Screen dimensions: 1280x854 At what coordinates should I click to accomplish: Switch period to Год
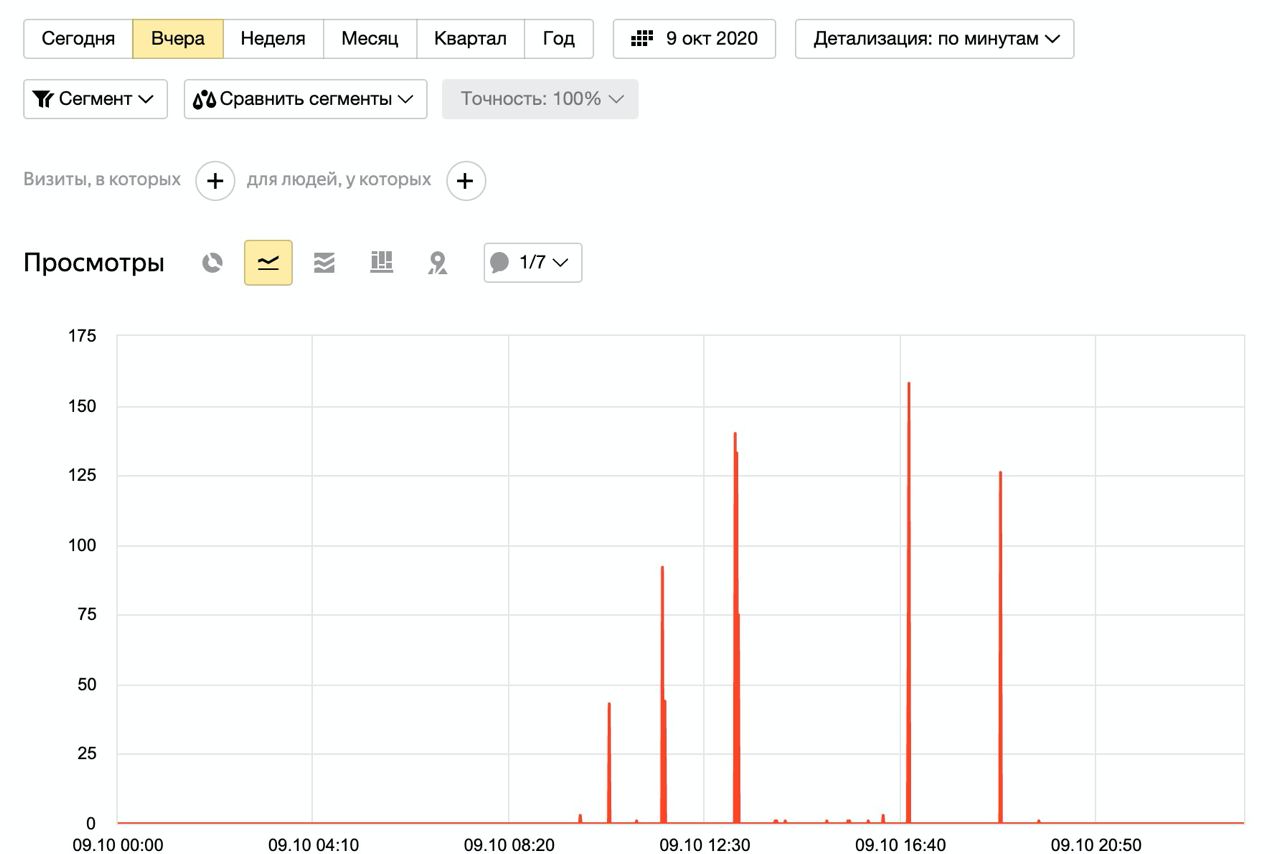tap(559, 39)
